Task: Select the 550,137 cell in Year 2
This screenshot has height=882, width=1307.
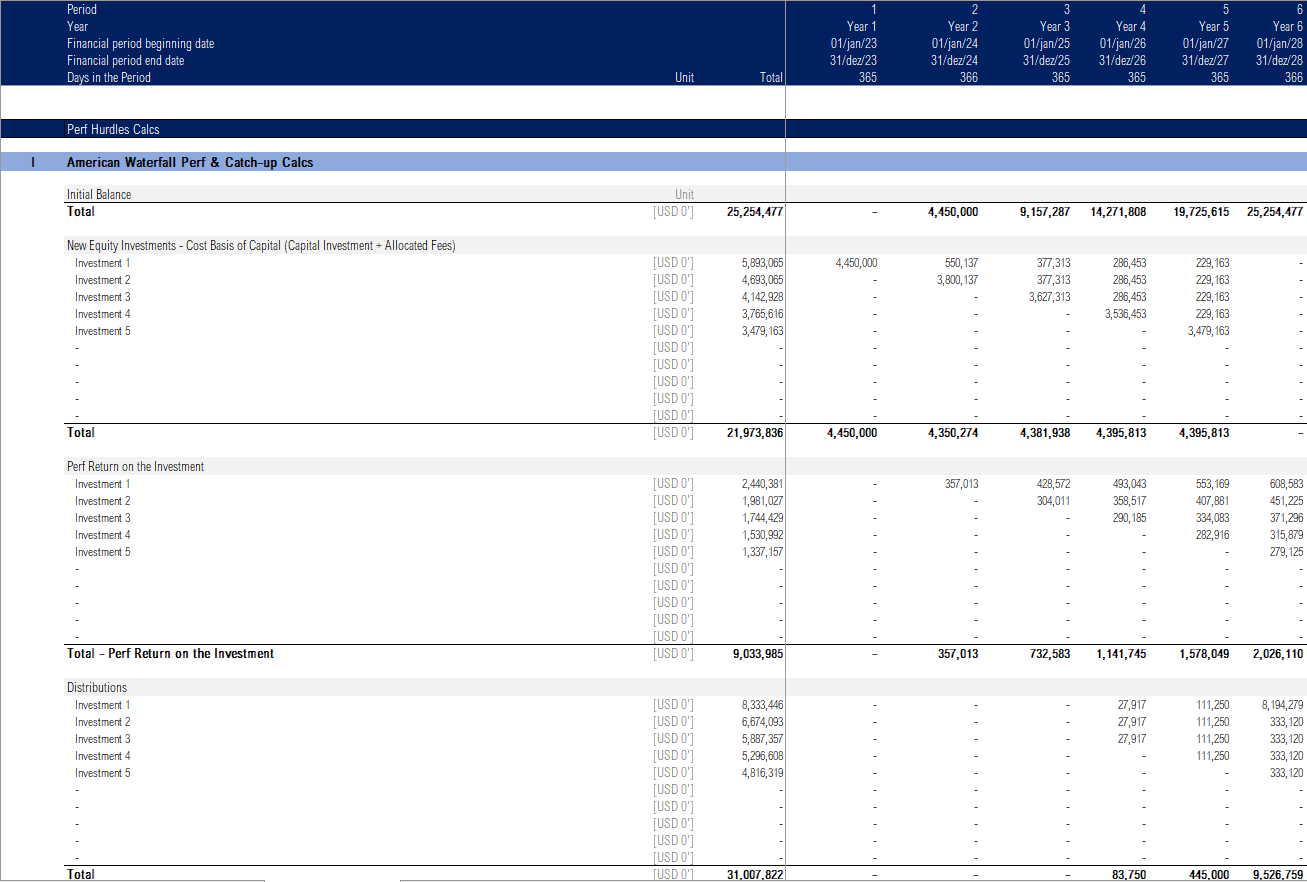Action: point(961,263)
